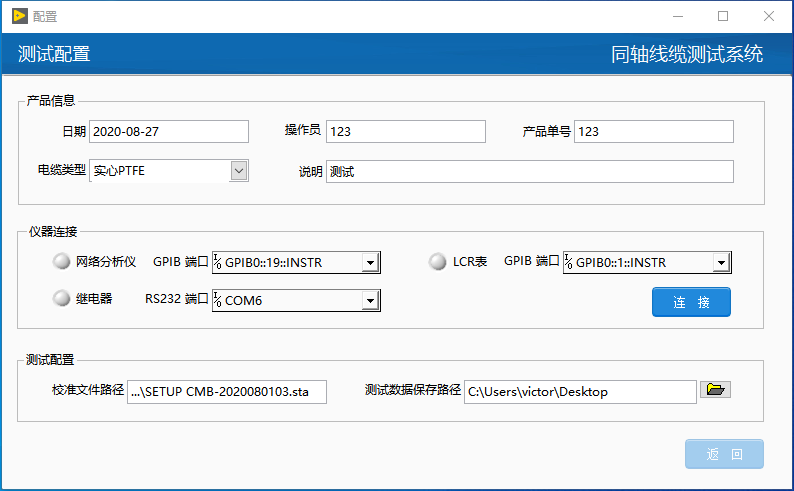This screenshot has height=491, width=794.
Task: Click the folder browse icon for save path
Action: (715, 390)
